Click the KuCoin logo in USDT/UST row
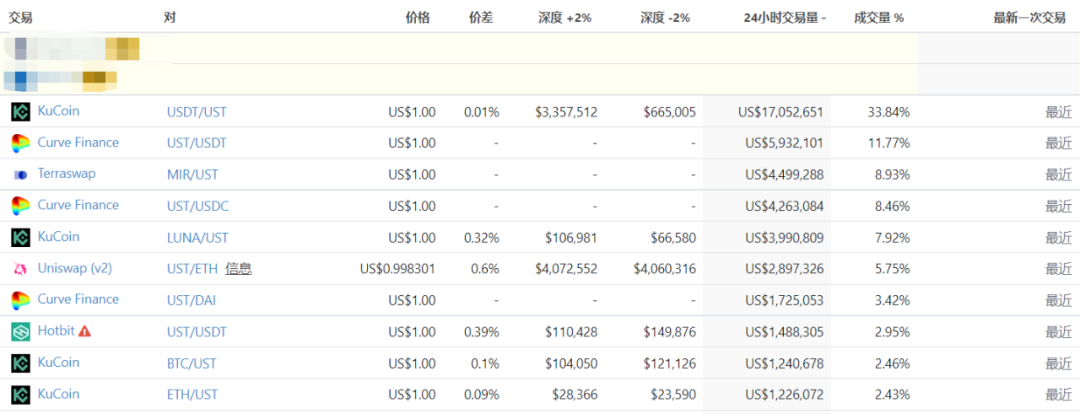Image resolution: width=1080 pixels, height=414 pixels. tap(21, 112)
